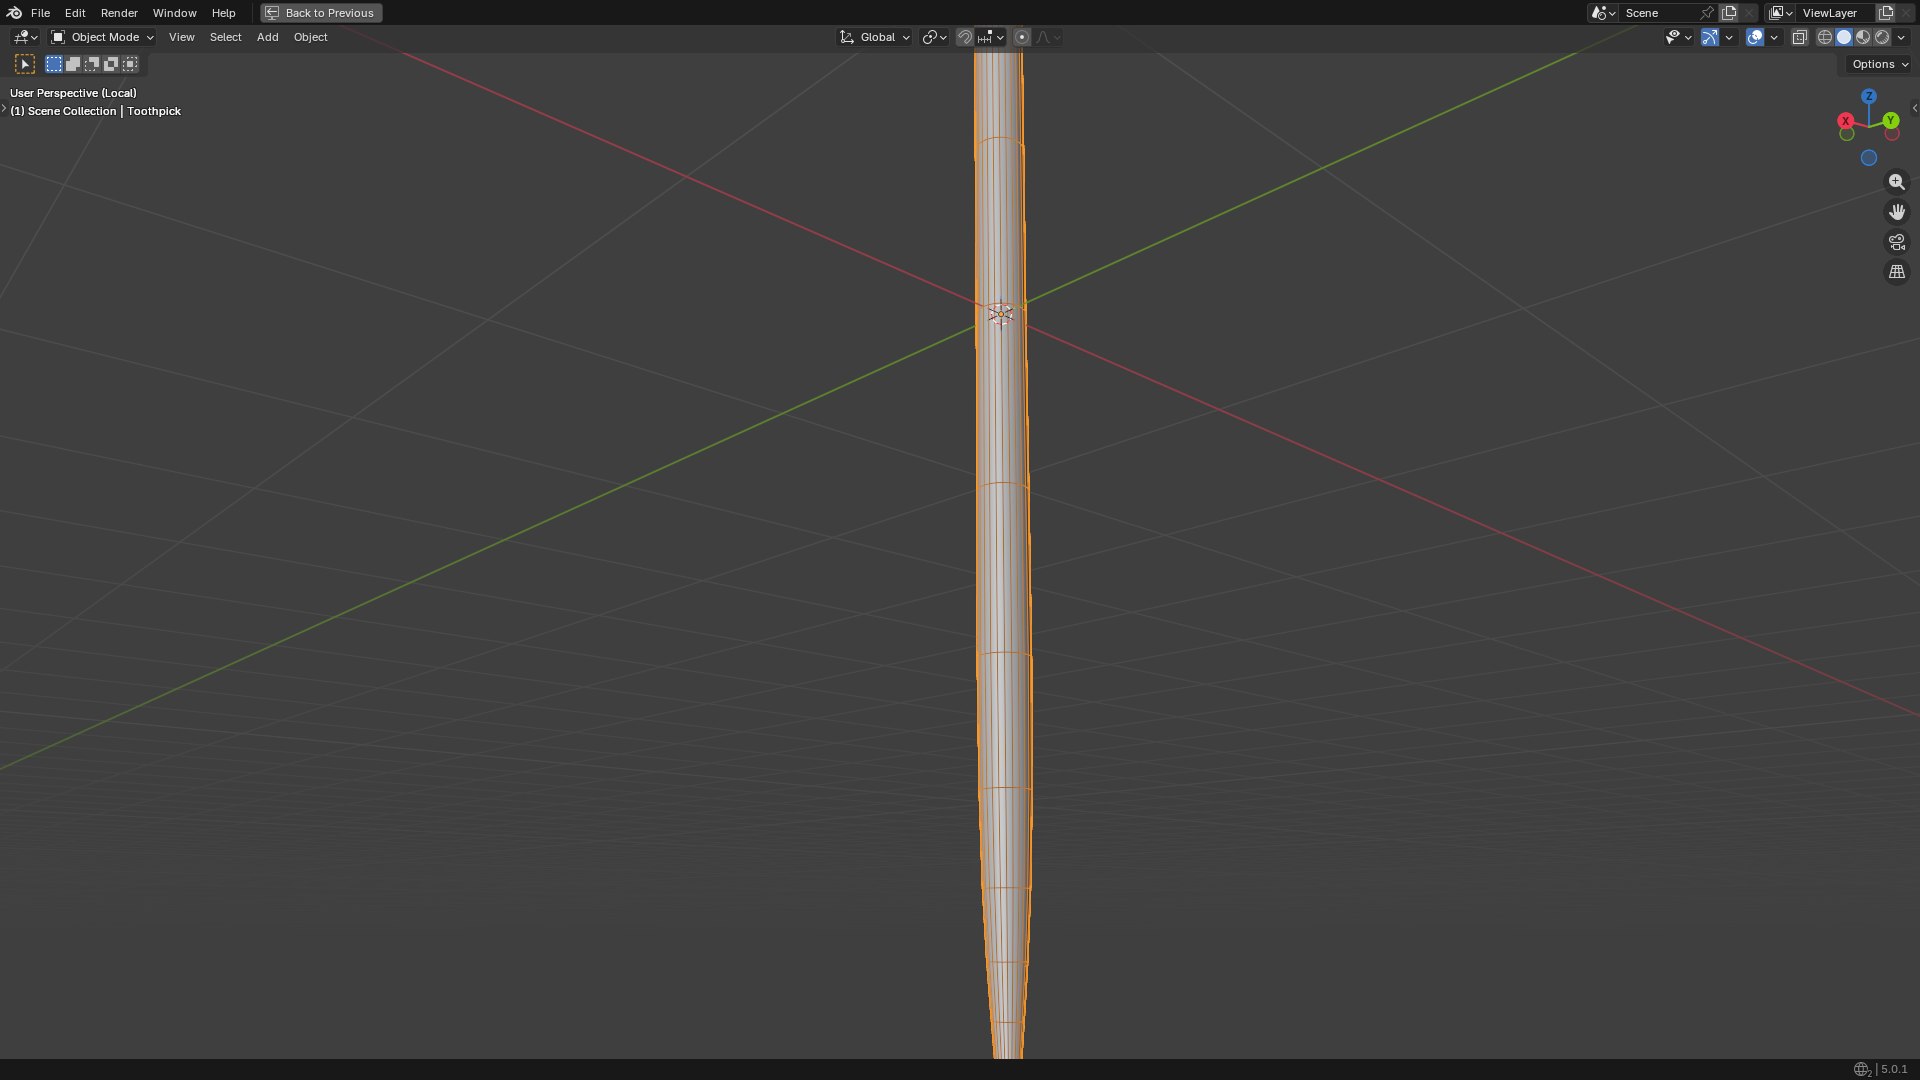Image resolution: width=1920 pixels, height=1080 pixels.
Task: Switch to Solid shading
Action: pyautogui.click(x=1844, y=37)
